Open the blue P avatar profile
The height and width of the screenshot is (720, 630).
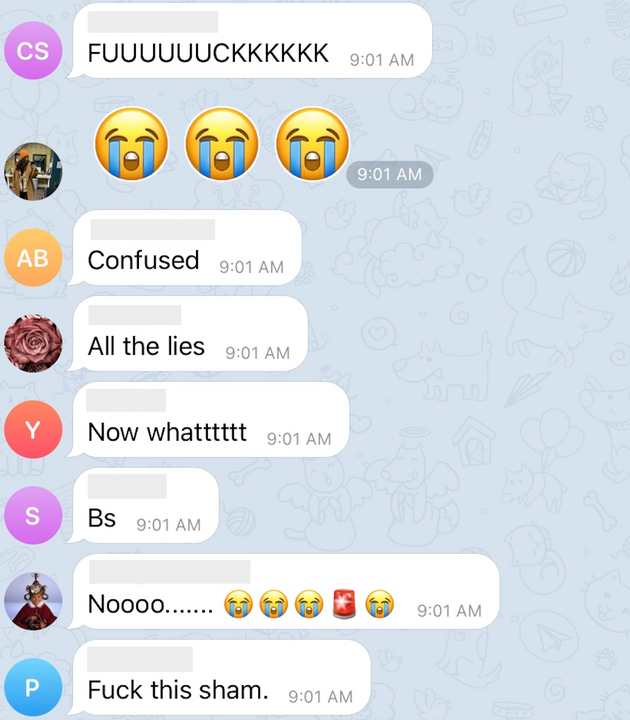(33, 687)
